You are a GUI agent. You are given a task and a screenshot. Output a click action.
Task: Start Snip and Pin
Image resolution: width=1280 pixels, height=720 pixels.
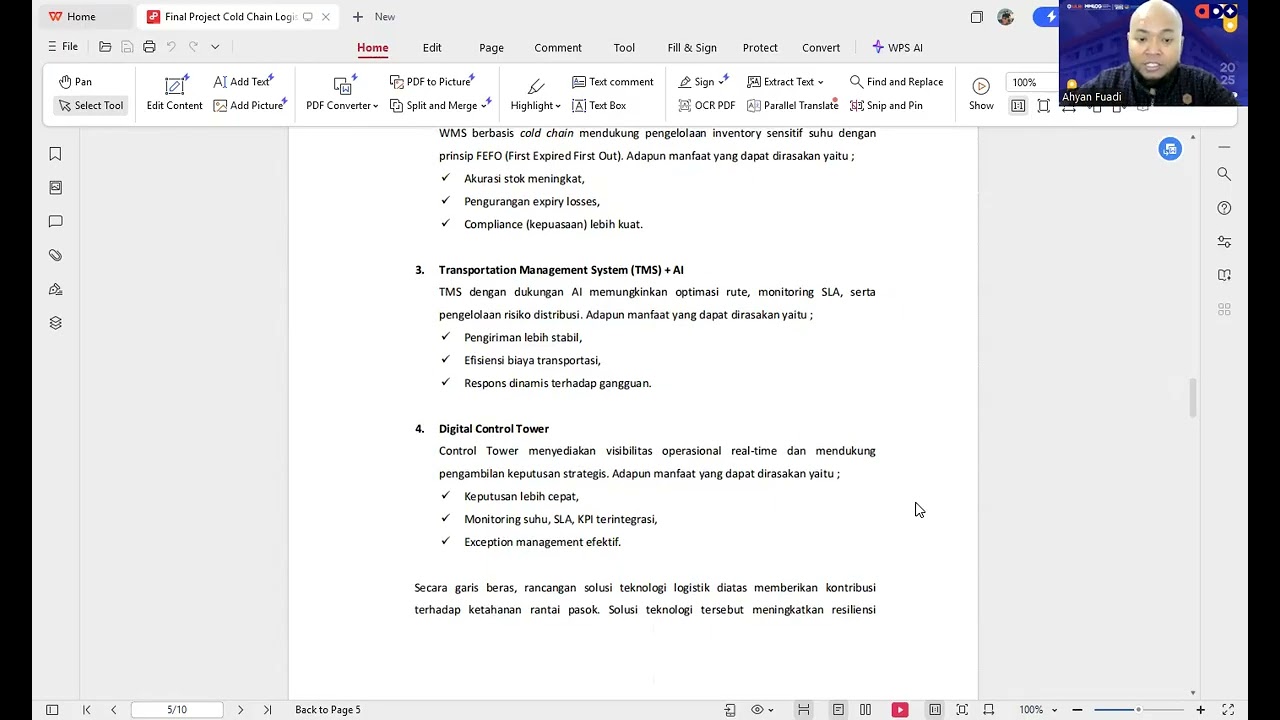pyautogui.click(x=886, y=105)
